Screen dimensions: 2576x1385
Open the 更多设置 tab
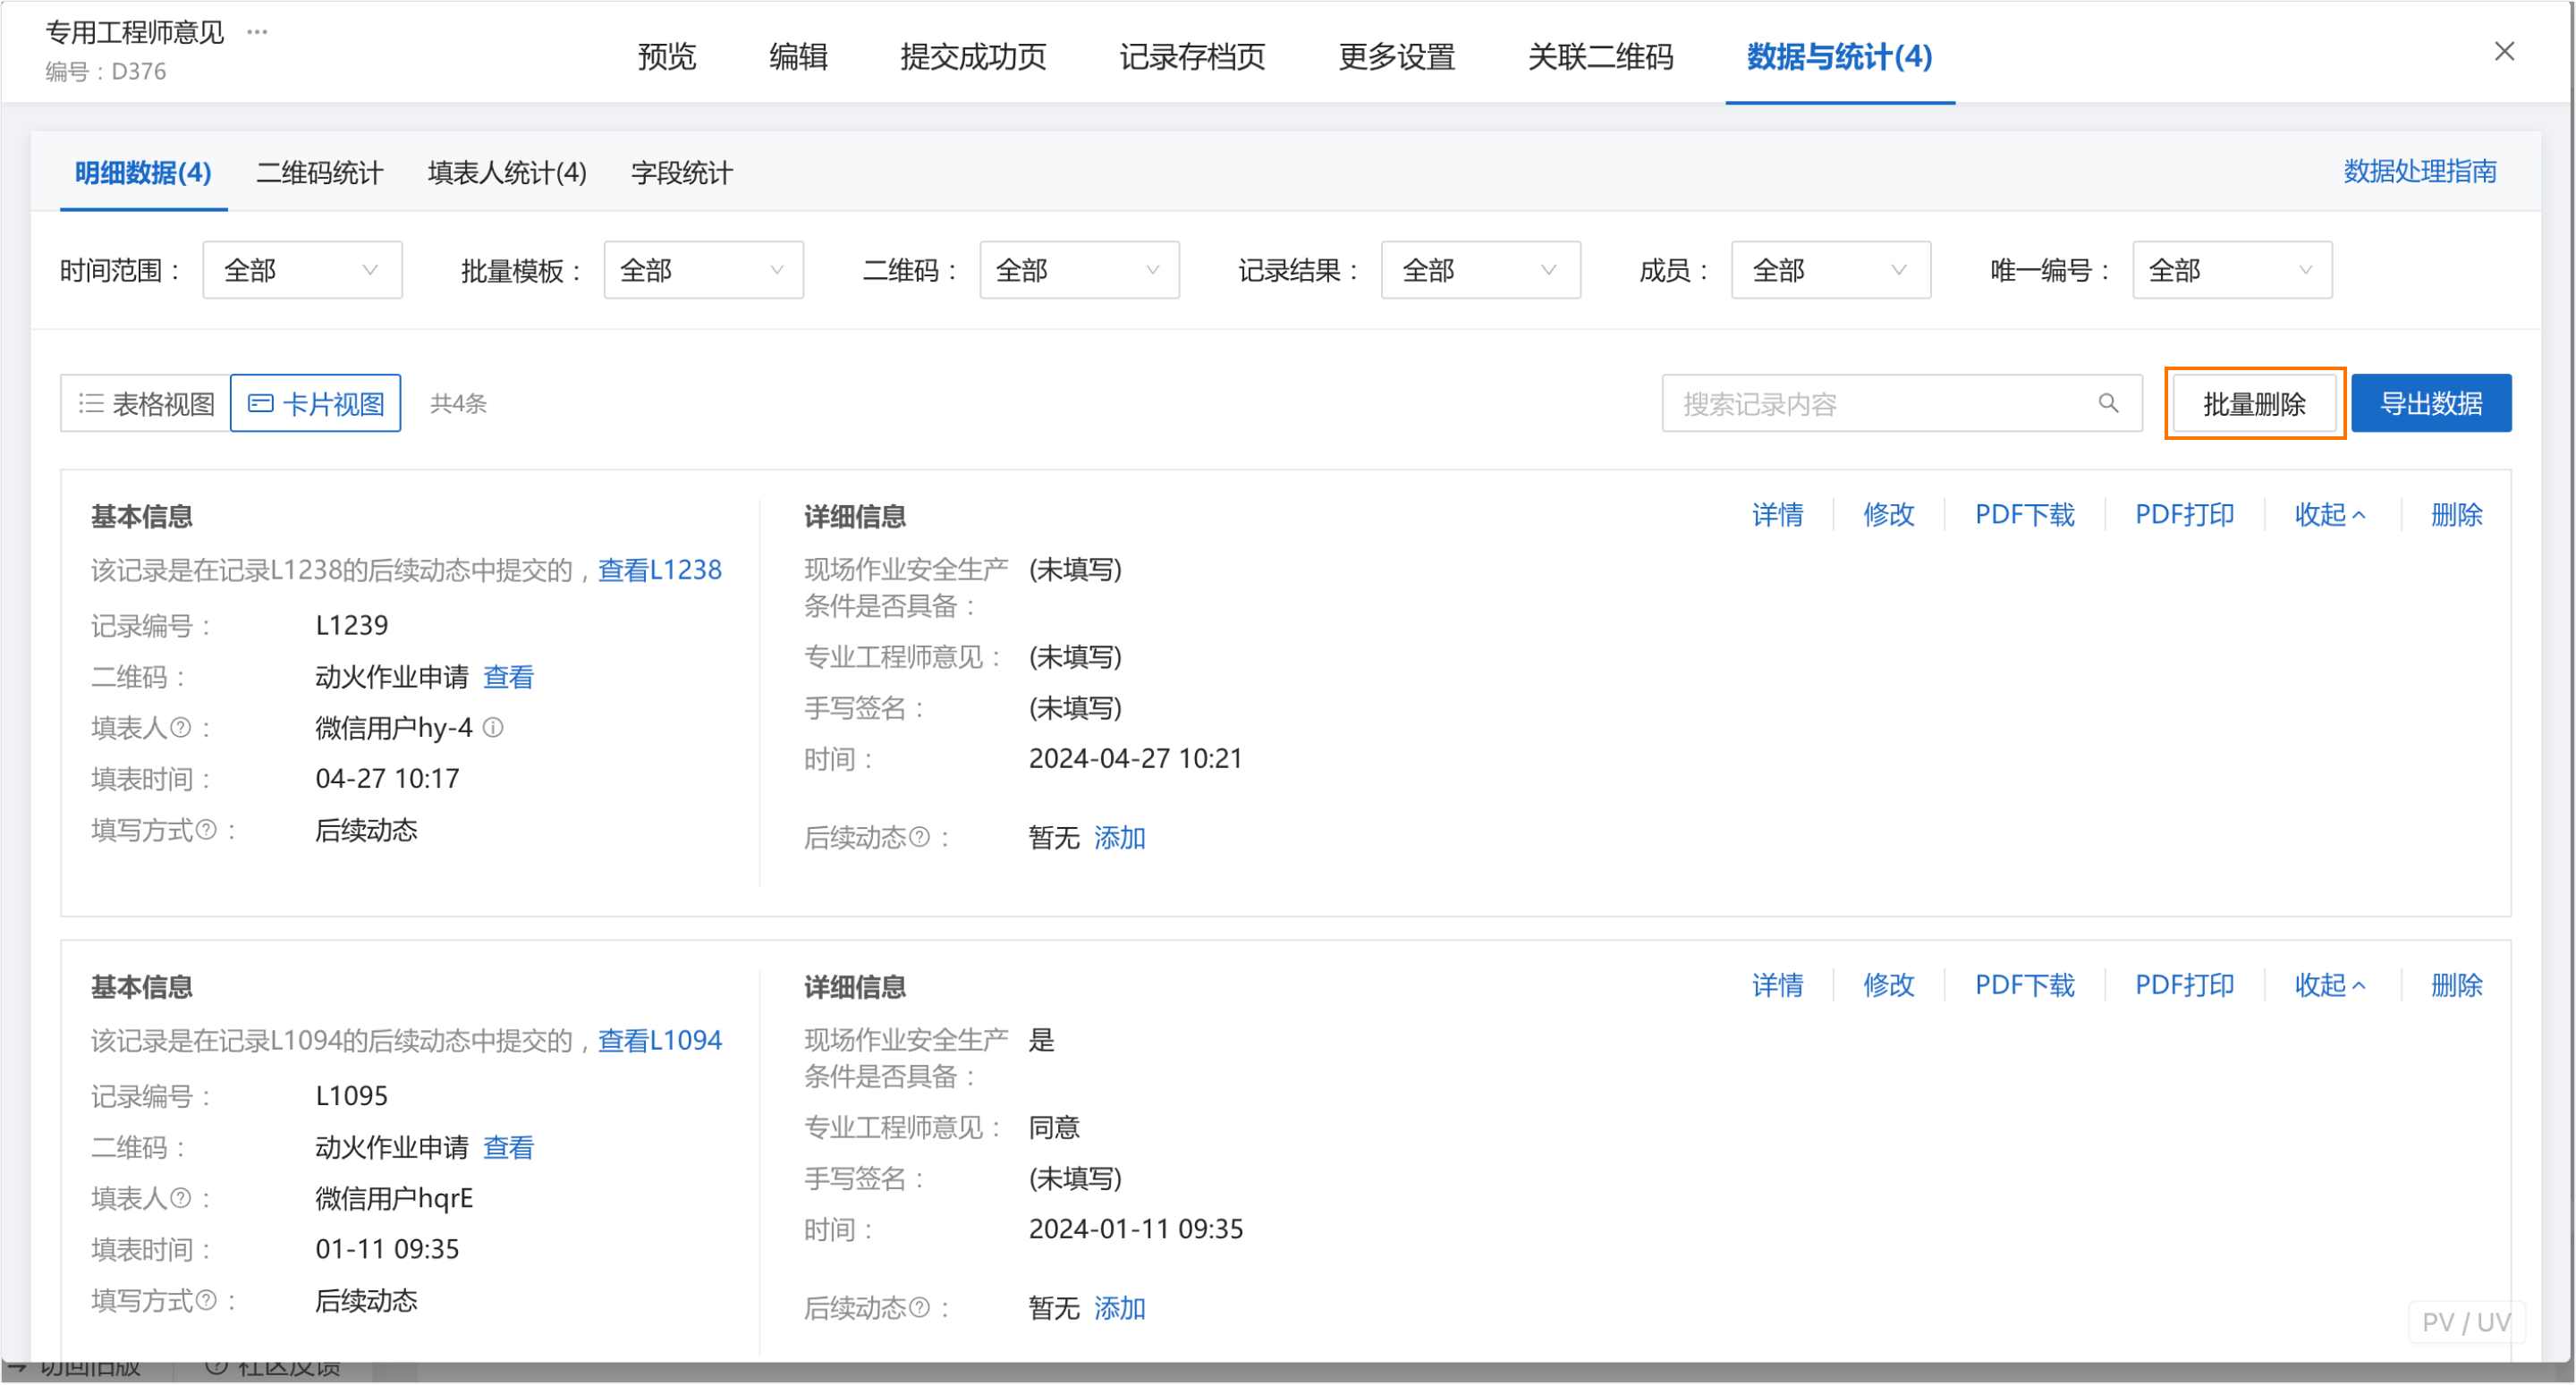point(1396,57)
